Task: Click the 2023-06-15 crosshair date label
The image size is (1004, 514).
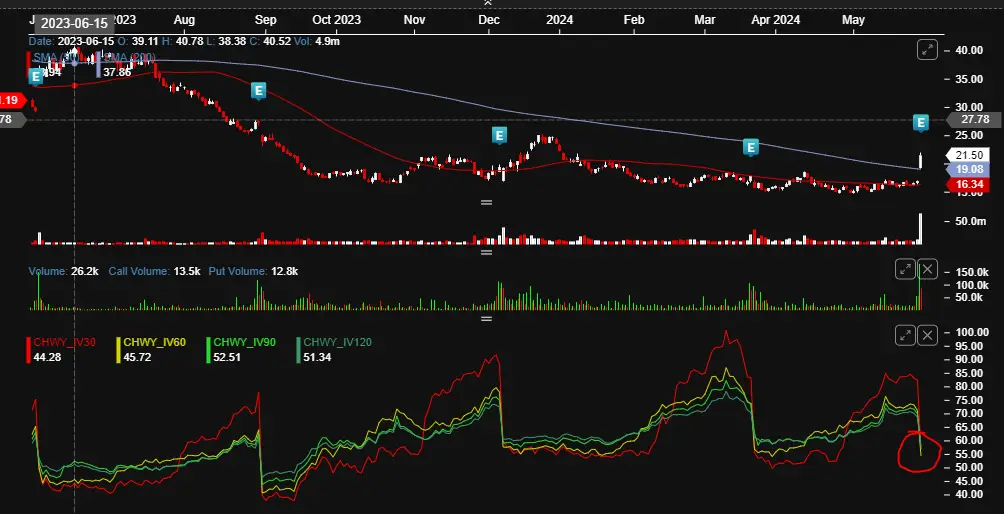Action: coord(74,23)
